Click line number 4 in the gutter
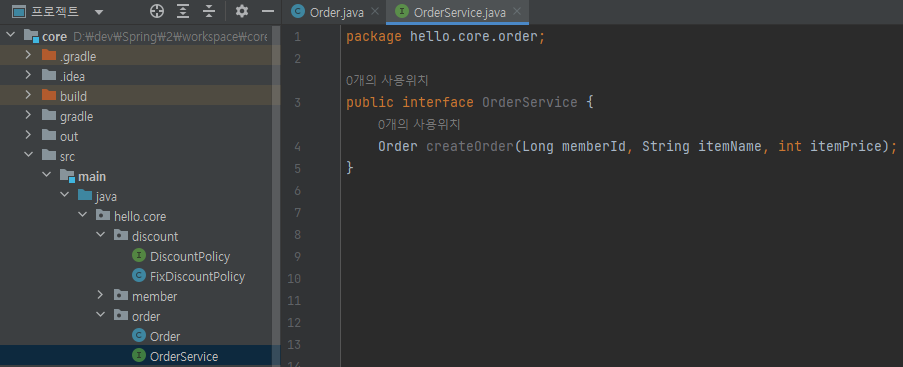This screenshot has height=367, width=903. point(297,146)
